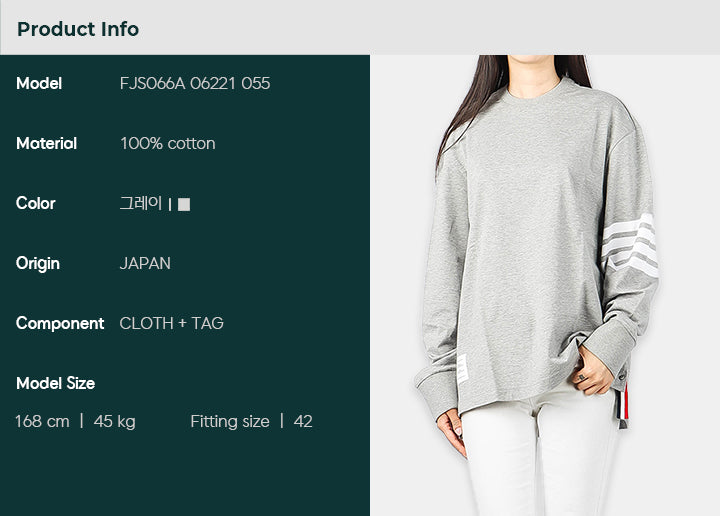Viewport: 720px width, 516px height.
Task: Click the Material label
Action: pyautogui.click(x=46, y=144)
